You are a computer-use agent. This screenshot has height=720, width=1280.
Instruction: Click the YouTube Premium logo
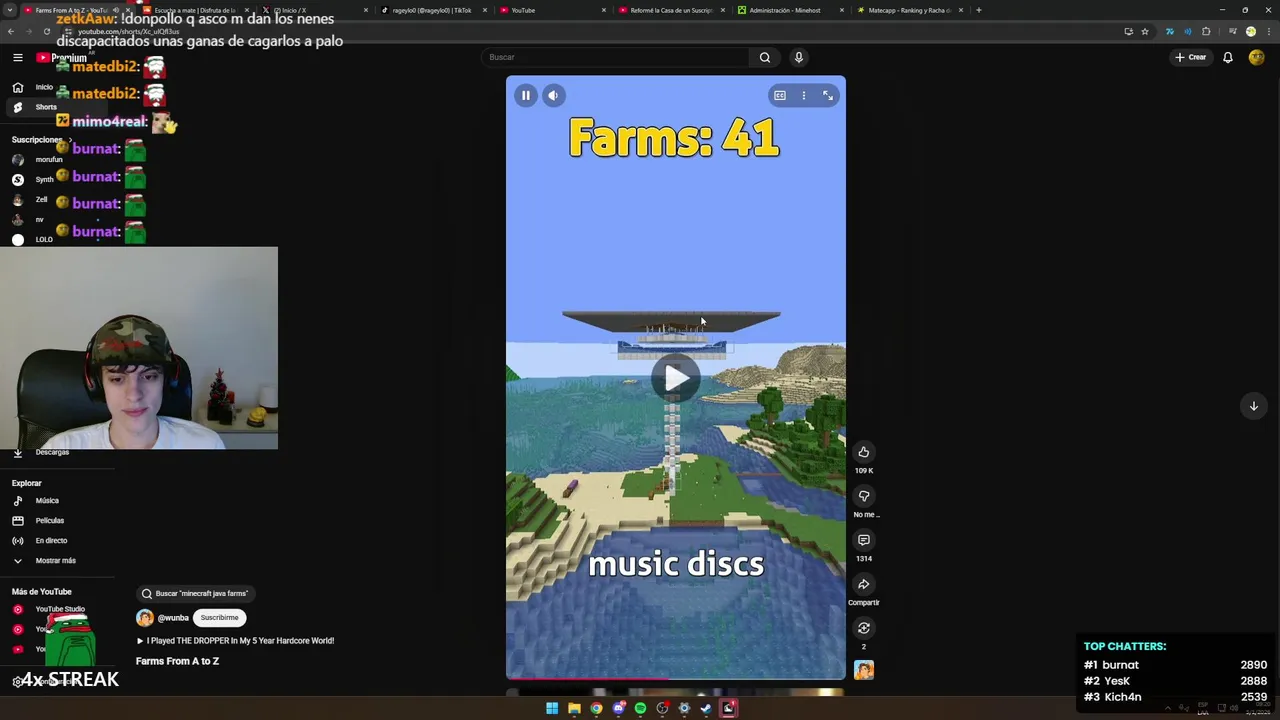62,58
